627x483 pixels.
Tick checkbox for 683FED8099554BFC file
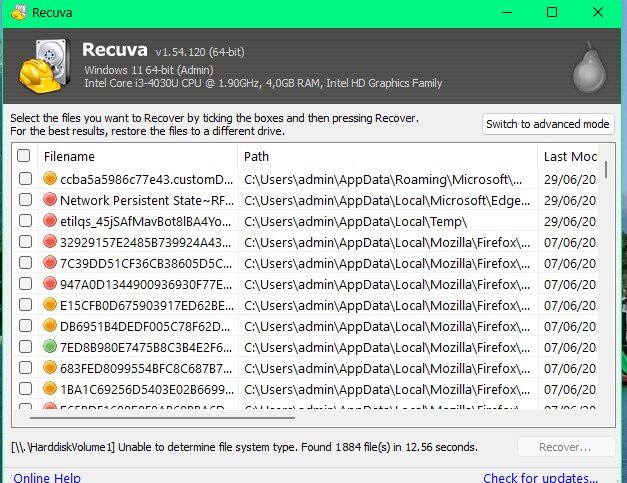click(x=26, y=367)
